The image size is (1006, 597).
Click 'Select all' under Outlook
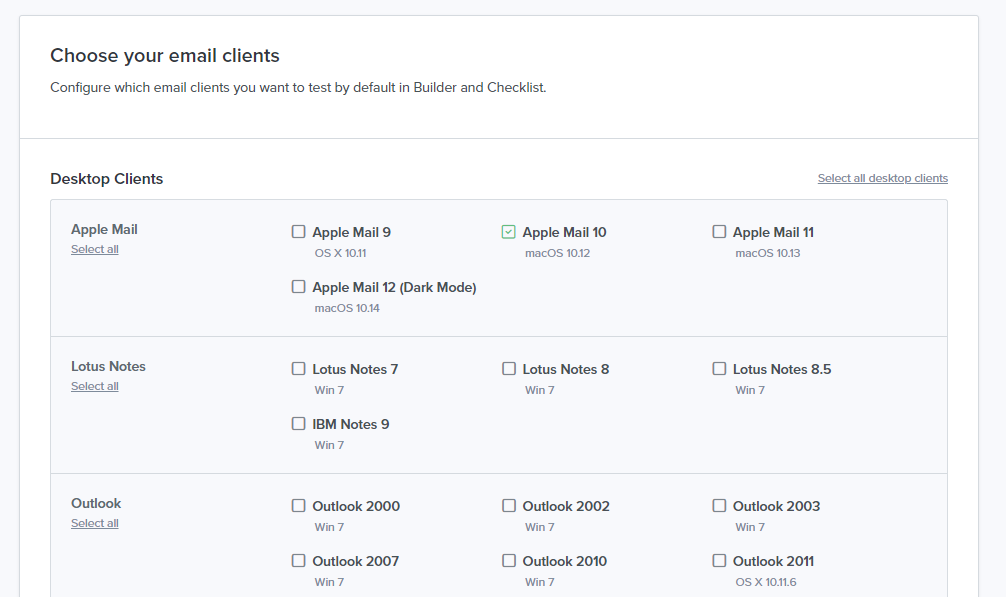click(x=94, y=524)
